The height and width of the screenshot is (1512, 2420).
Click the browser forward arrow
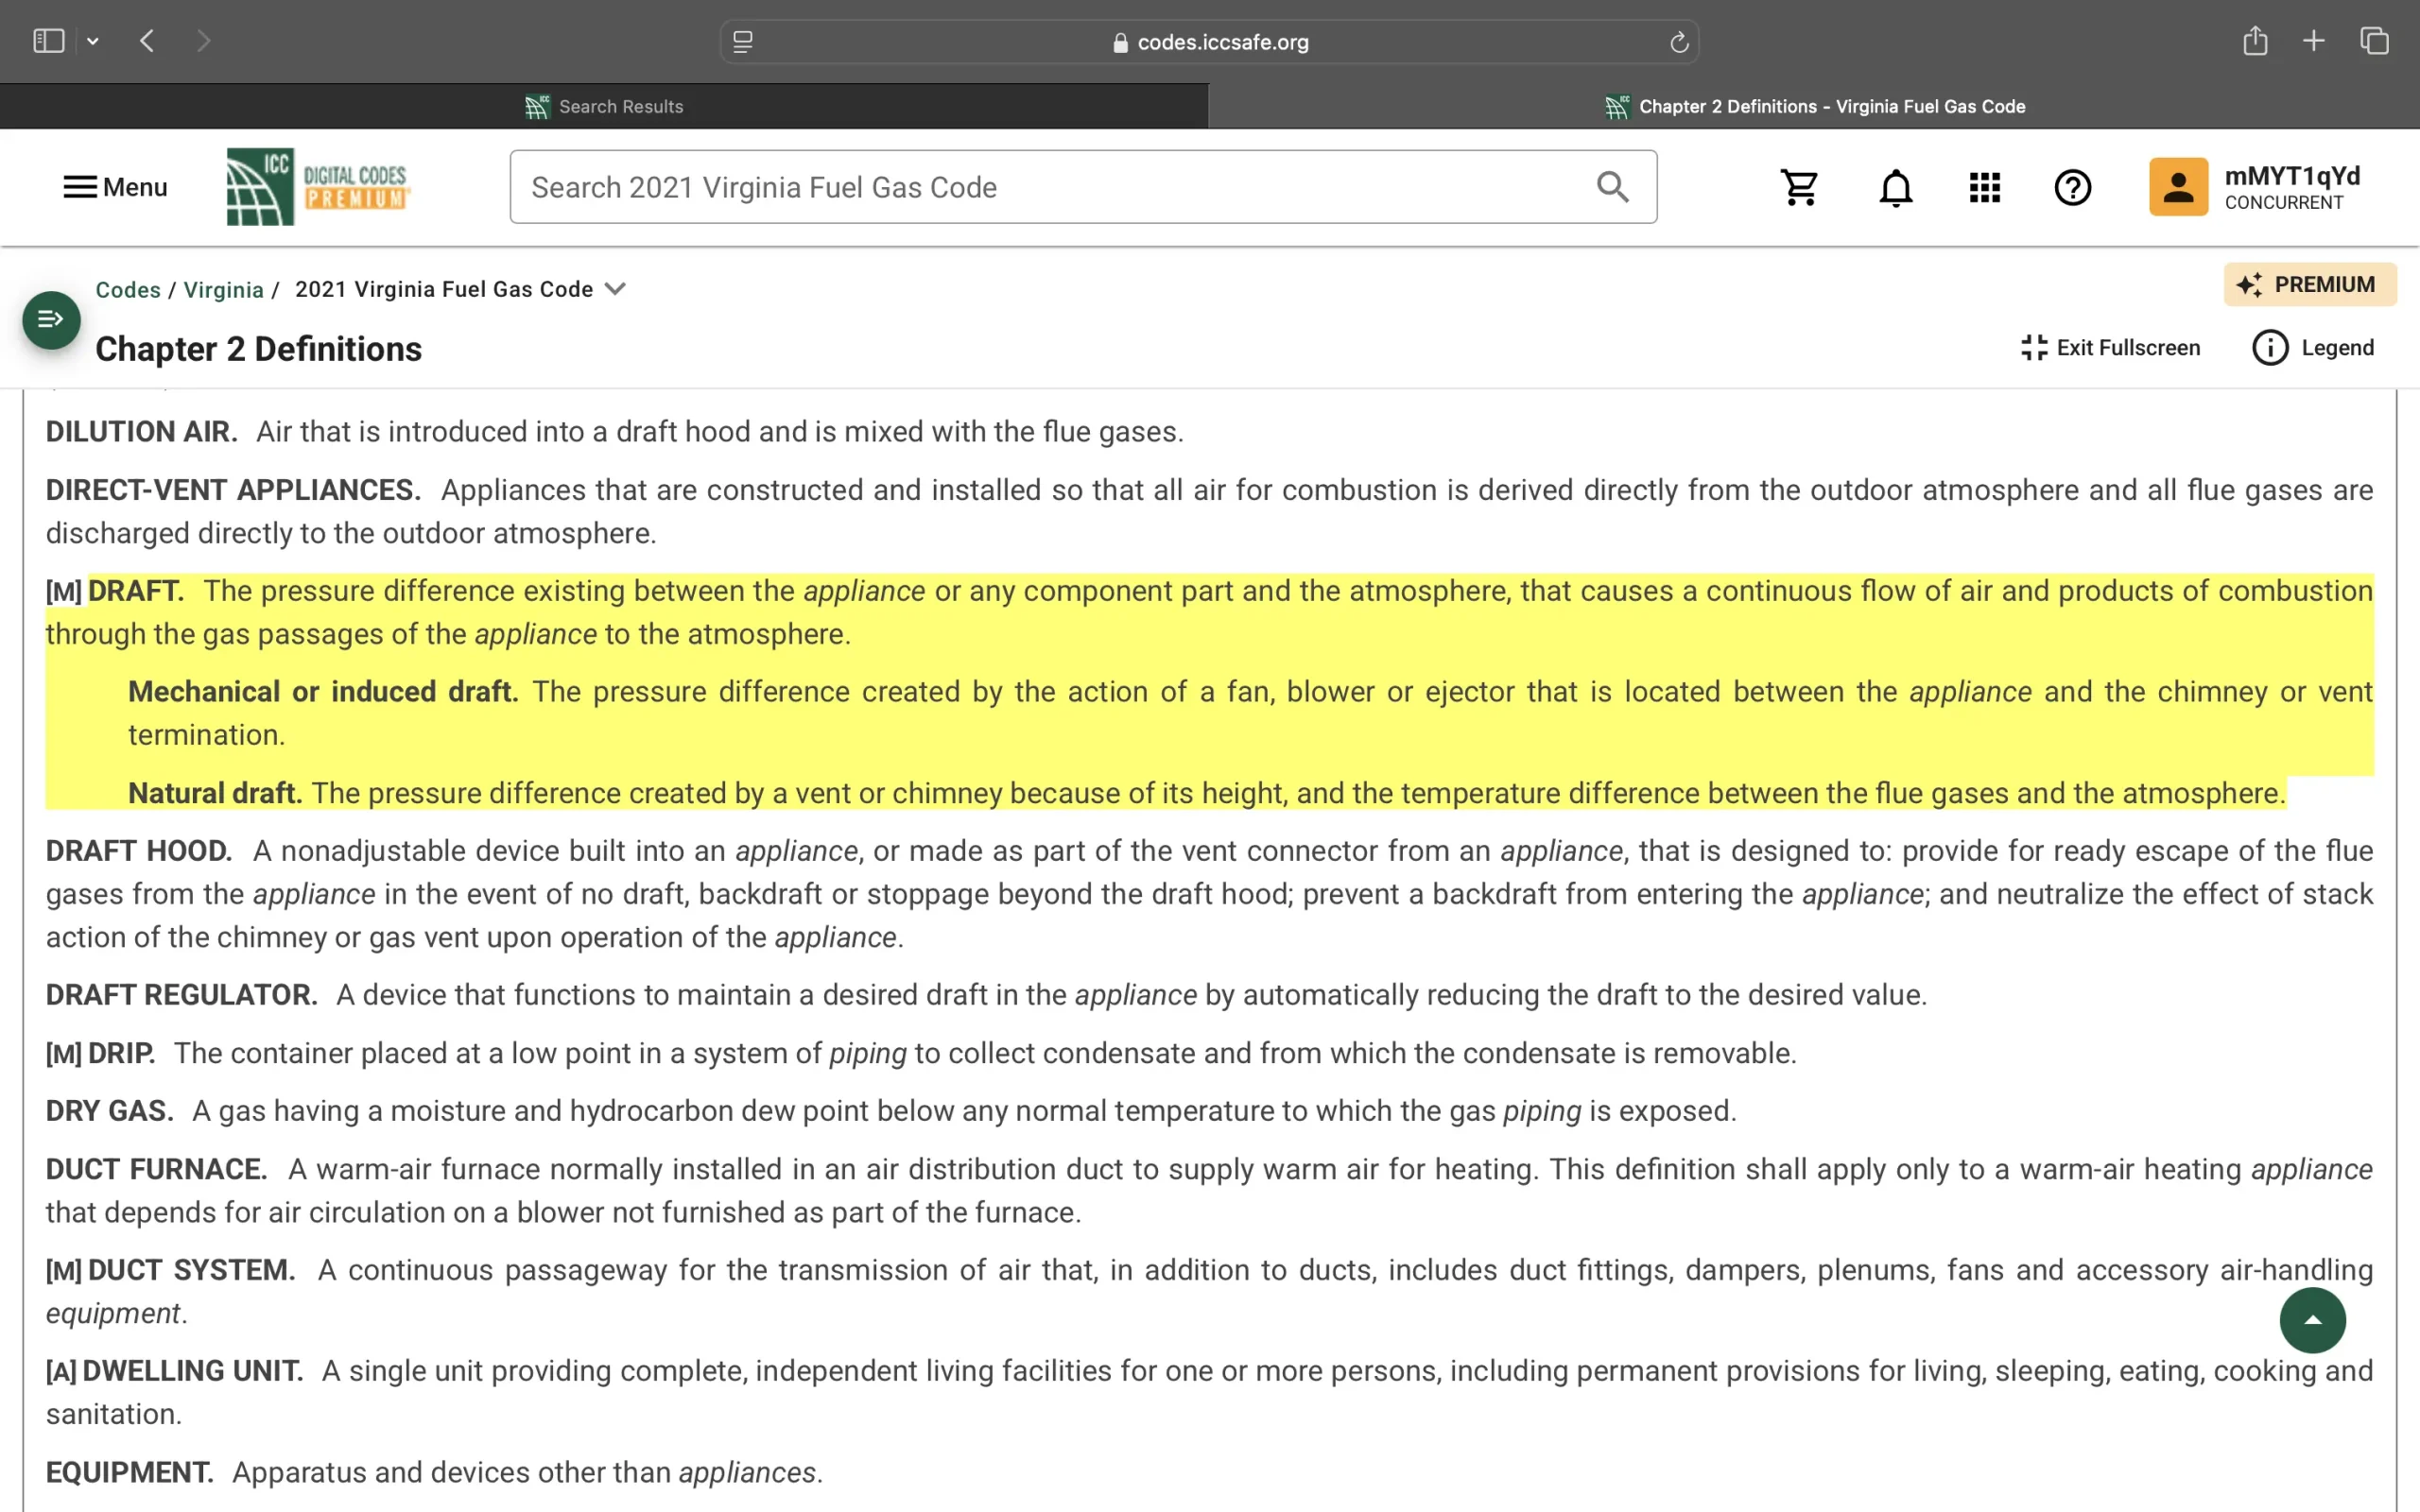203,41
